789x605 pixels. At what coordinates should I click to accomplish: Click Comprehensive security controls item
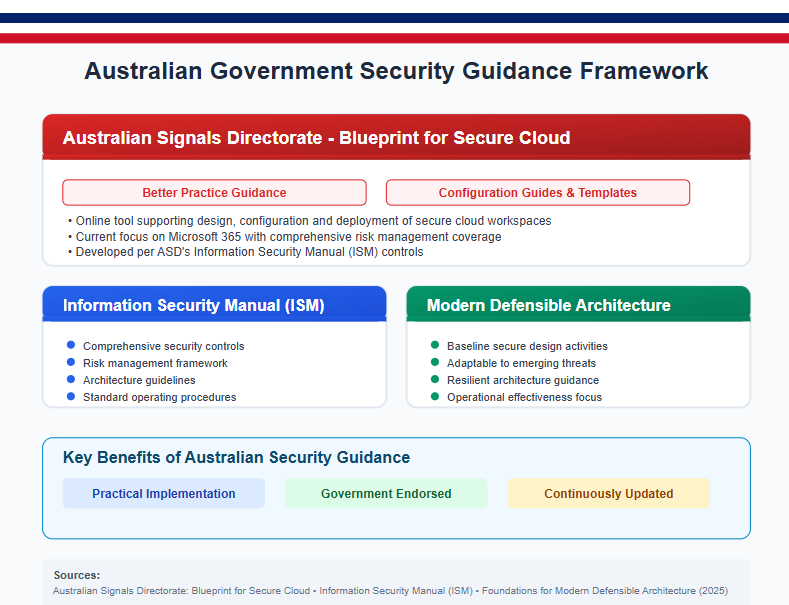point(164,346)
